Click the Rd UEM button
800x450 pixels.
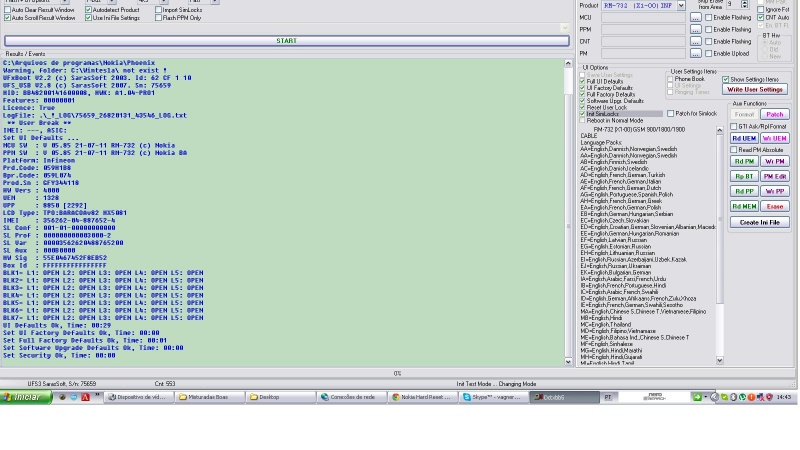point(744,138)
